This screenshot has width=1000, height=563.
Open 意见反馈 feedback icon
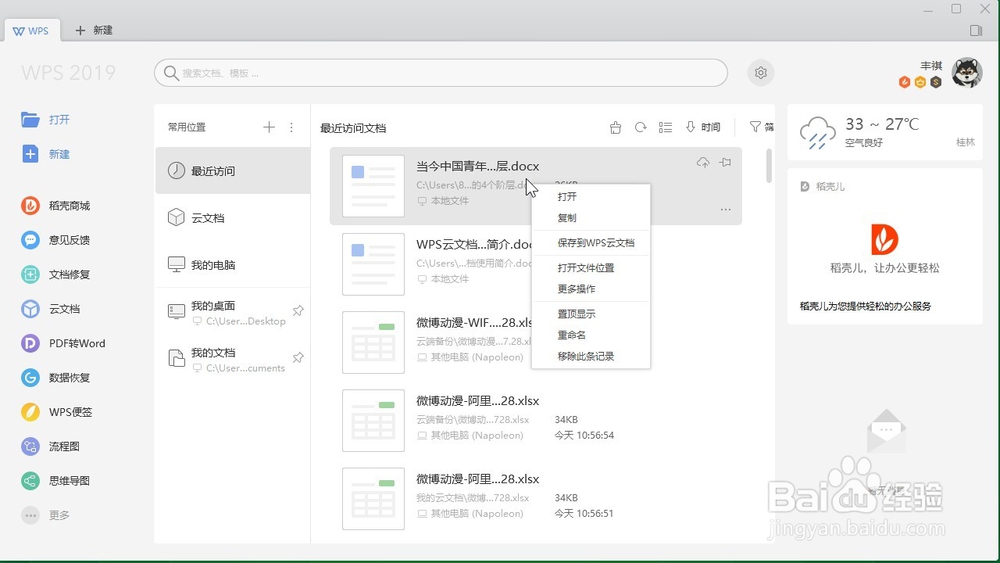click(30, 240)
